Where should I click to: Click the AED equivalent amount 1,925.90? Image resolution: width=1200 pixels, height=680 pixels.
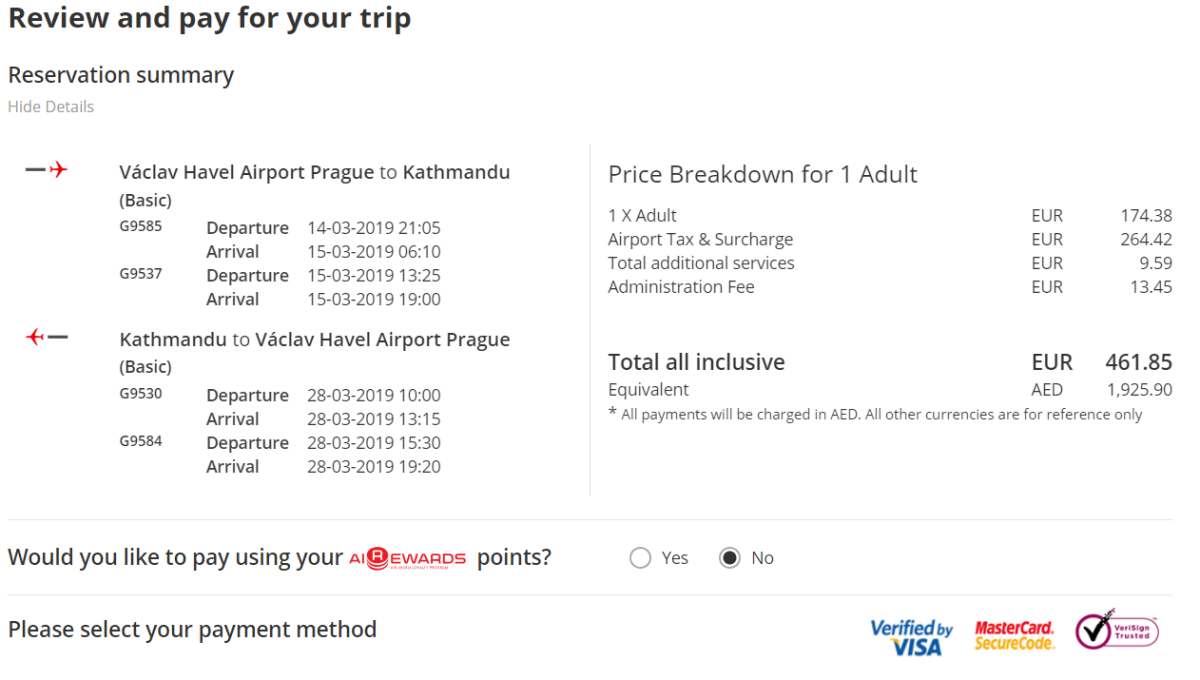tap(1139, 390)
